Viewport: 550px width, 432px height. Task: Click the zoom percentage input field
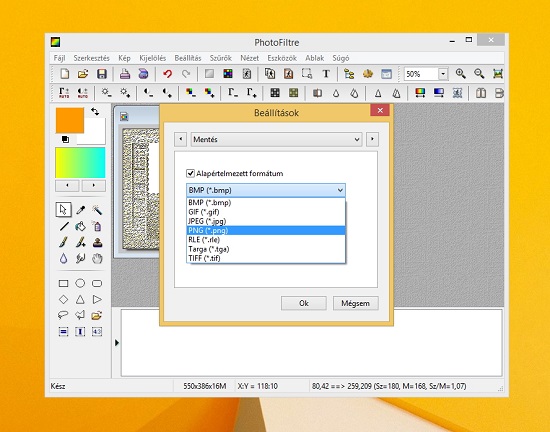[421, 74]
